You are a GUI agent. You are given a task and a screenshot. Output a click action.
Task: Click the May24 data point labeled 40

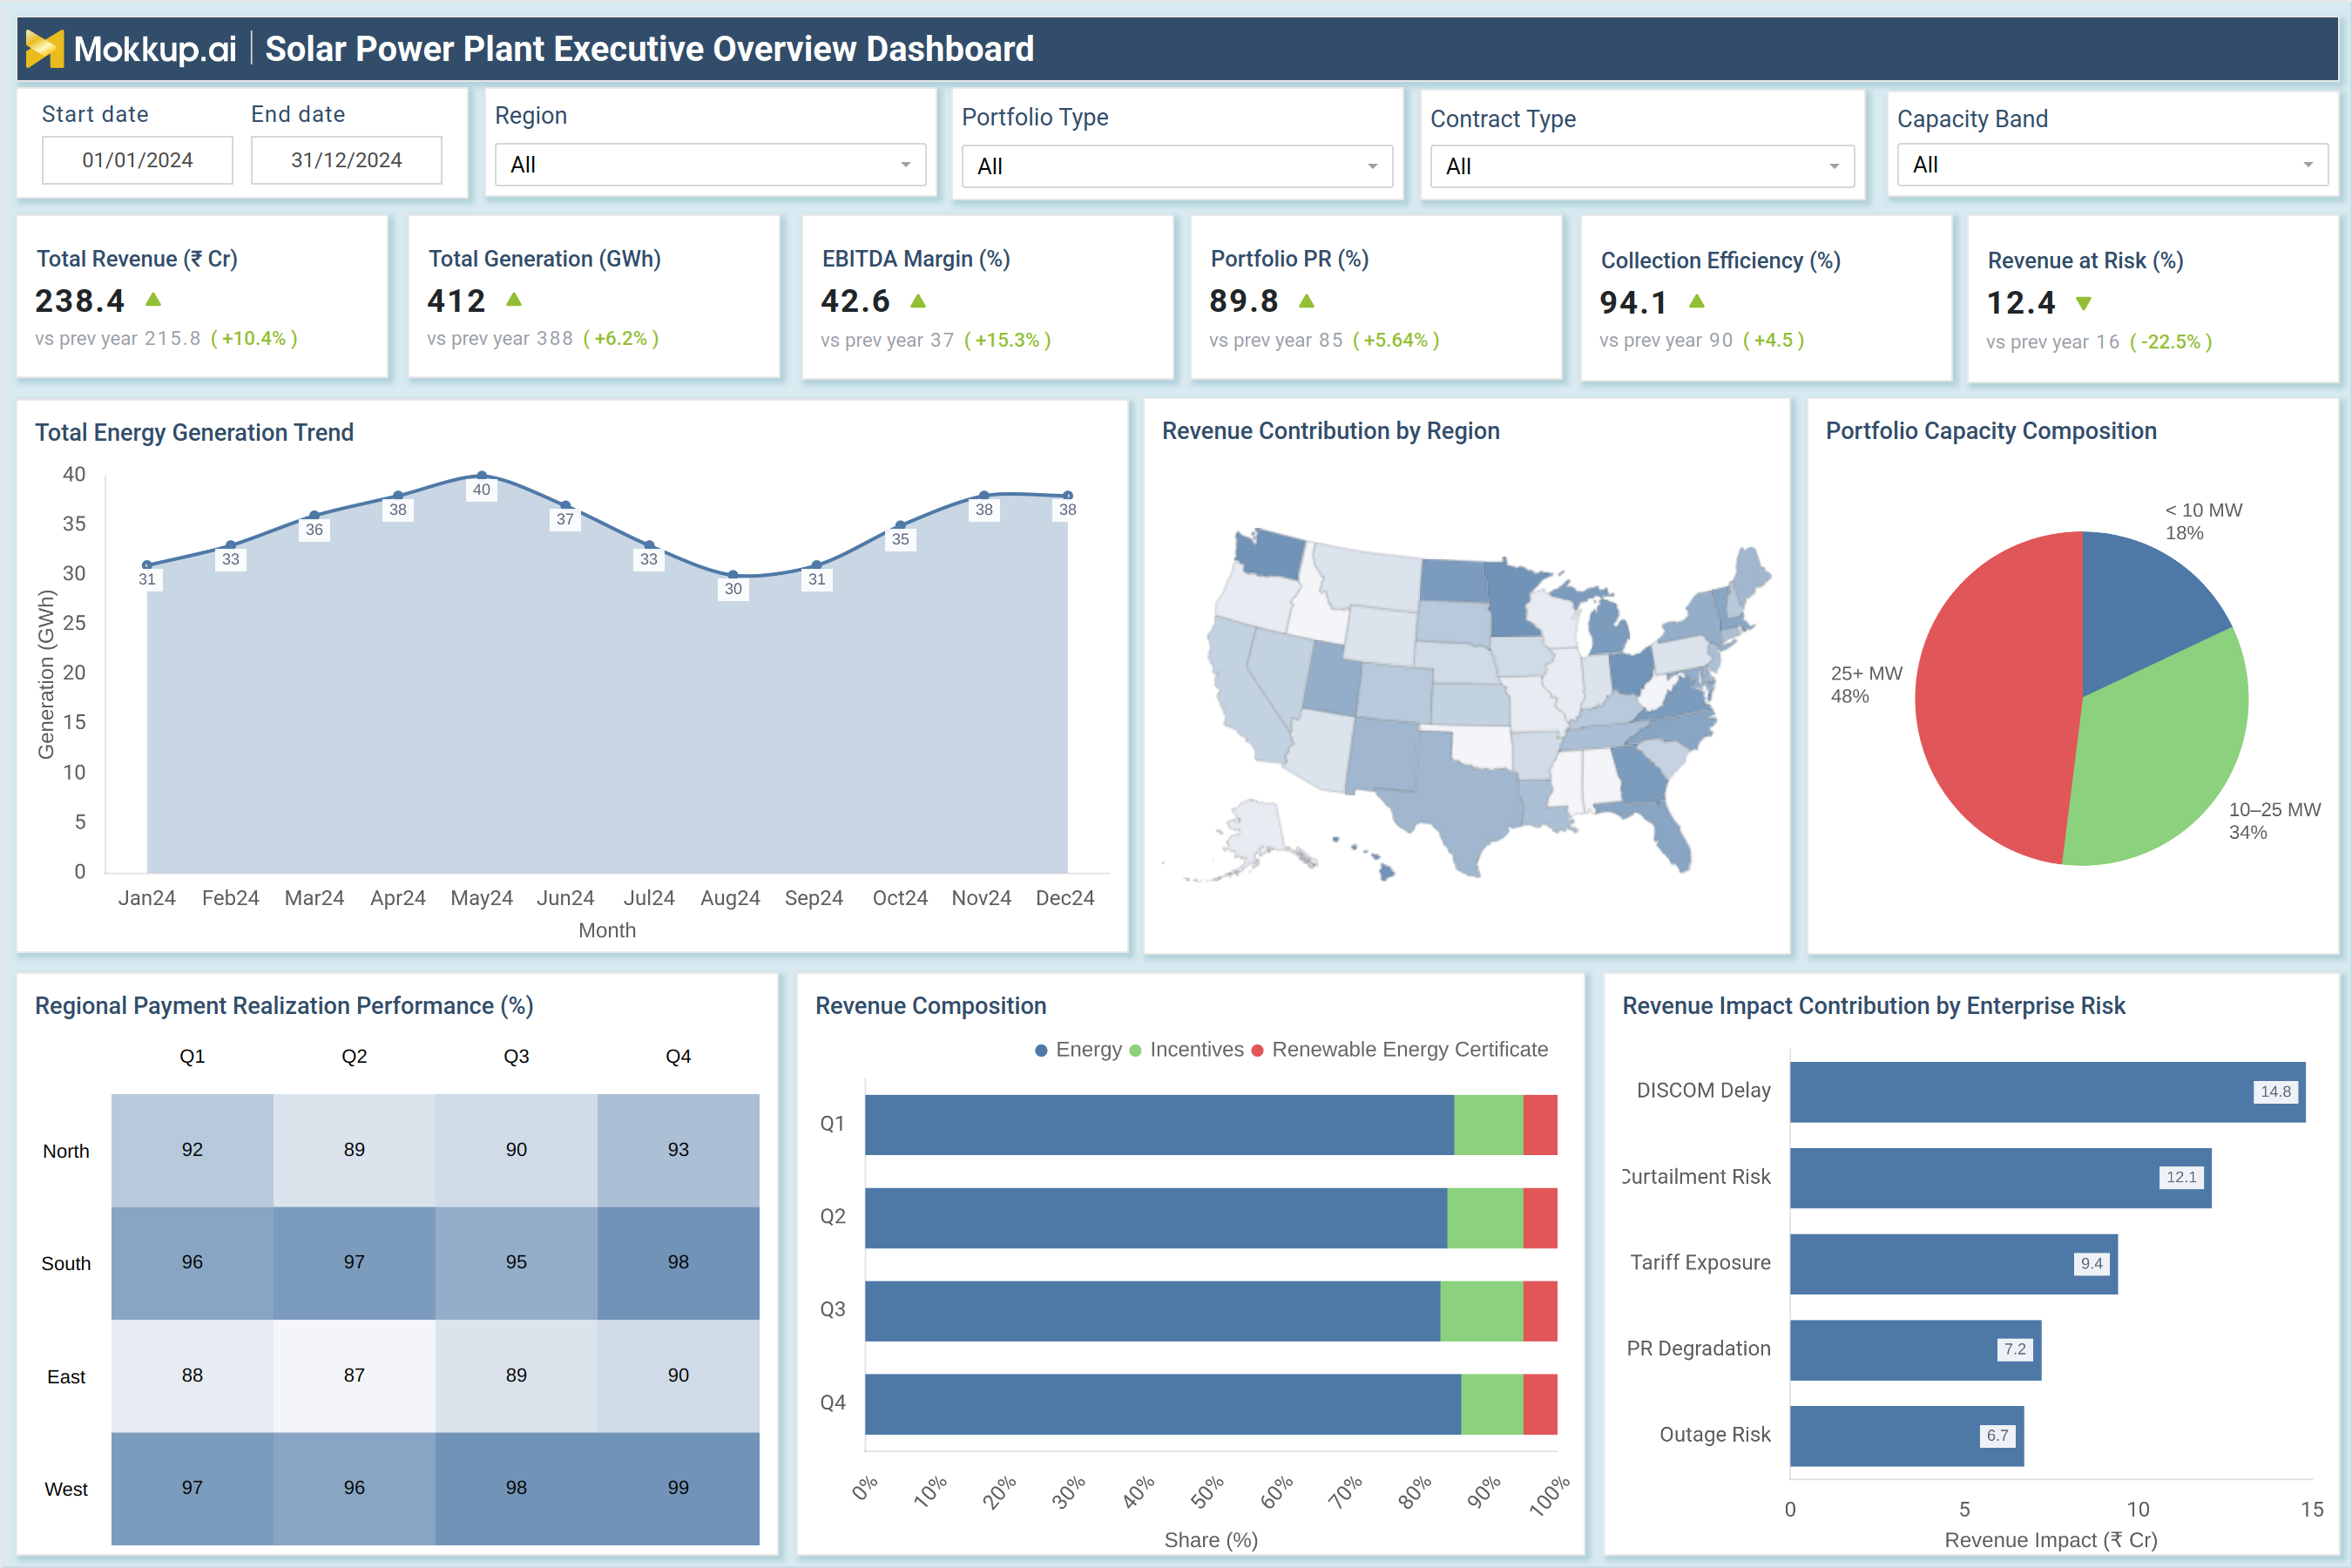pyautogui.click(x=482, y=476)
